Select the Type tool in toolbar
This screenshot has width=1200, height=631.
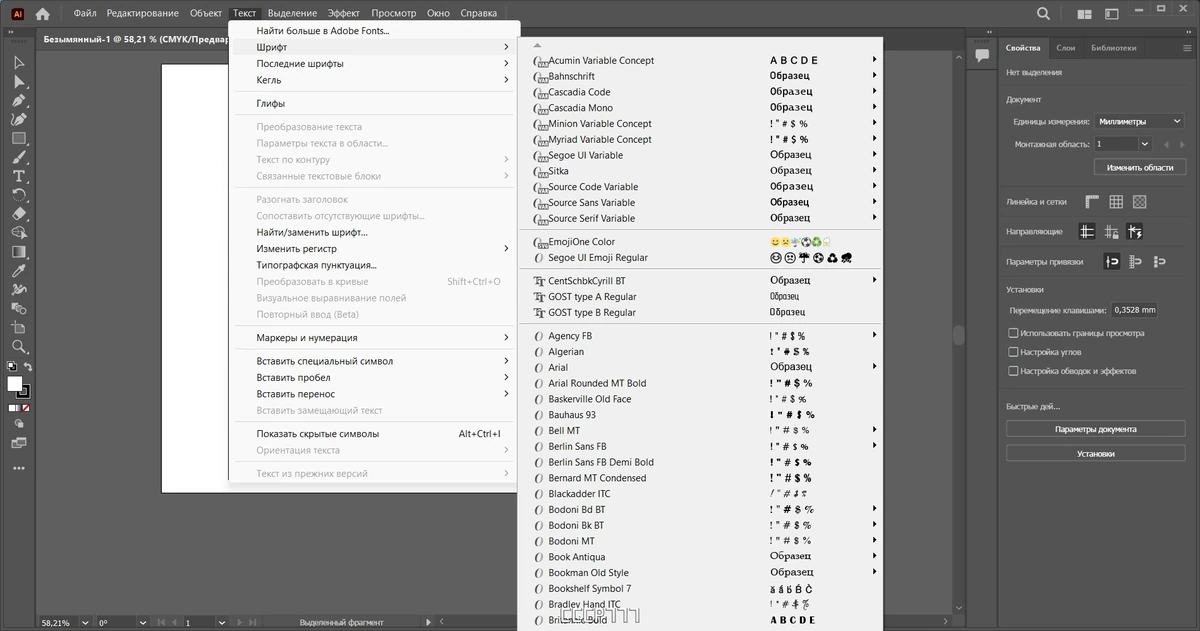[18, 176]
